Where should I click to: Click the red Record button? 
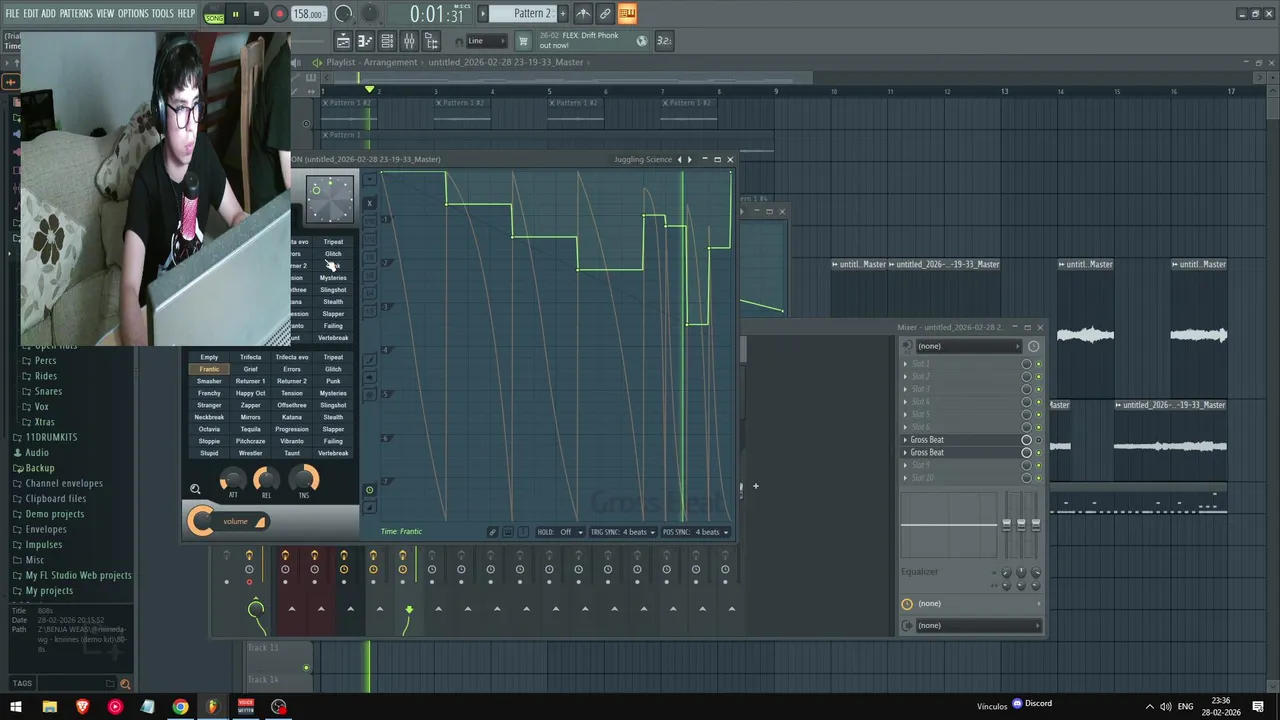coord(279,14)
